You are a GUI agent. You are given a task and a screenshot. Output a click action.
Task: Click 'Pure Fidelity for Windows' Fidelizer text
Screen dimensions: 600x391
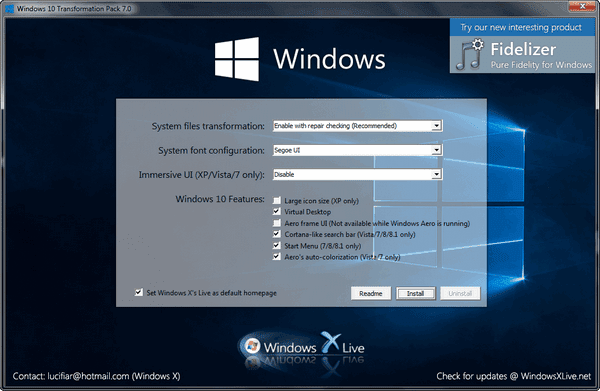pos(541,65)
